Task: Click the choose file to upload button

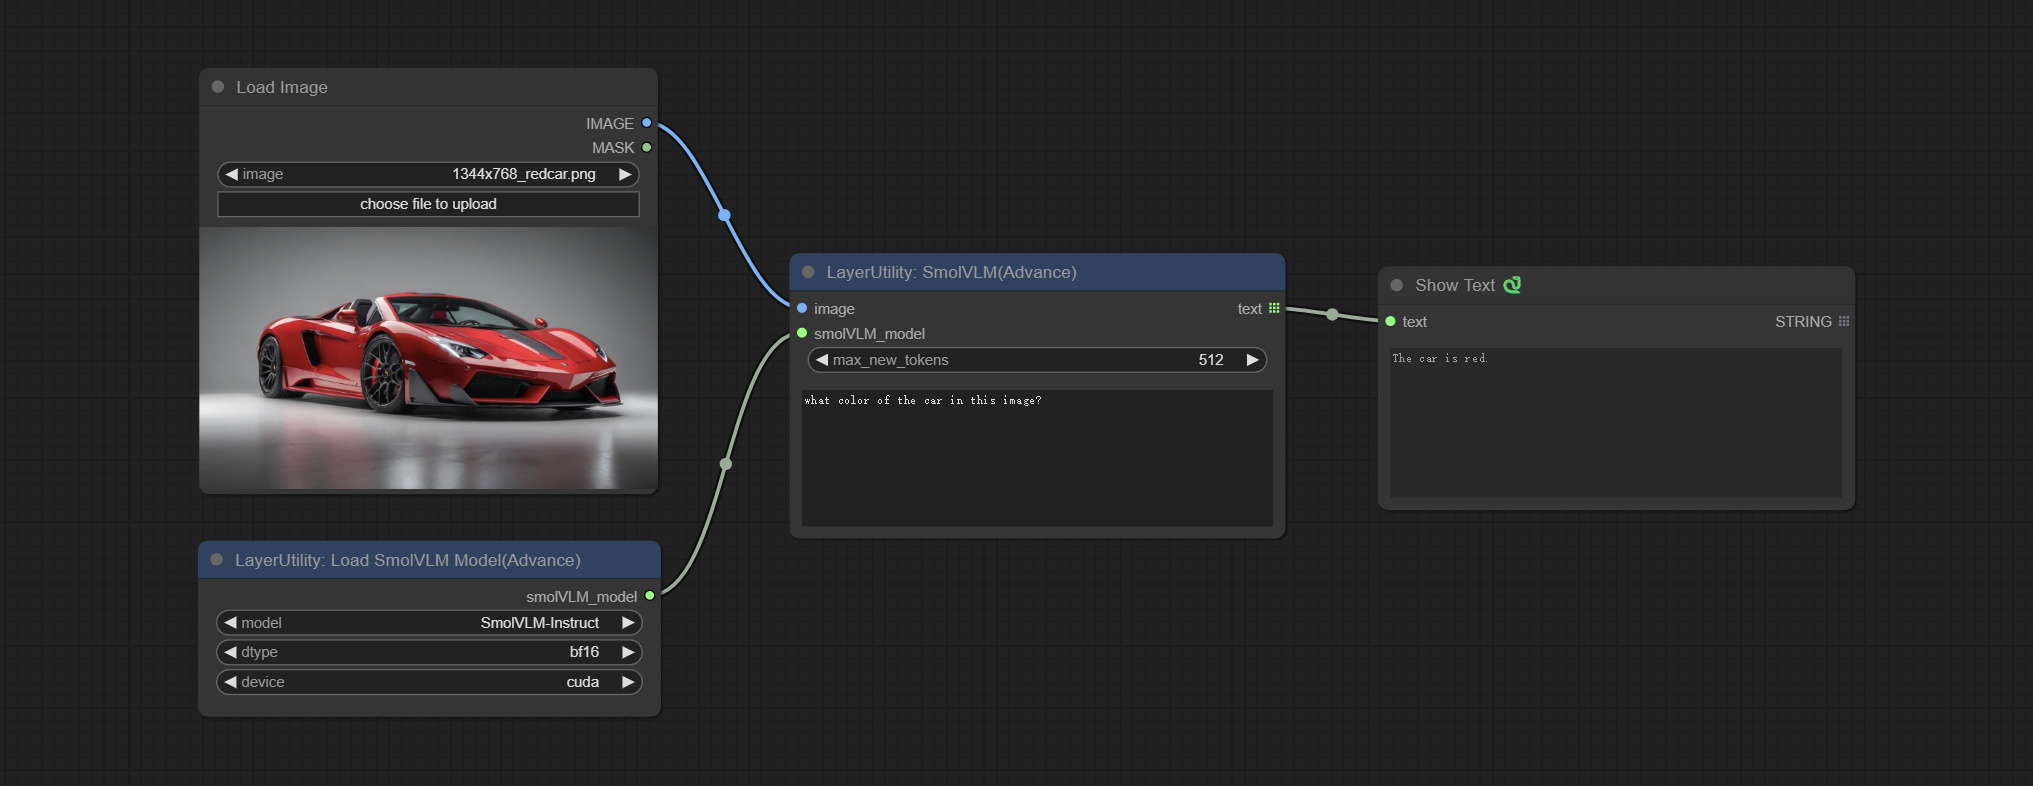Action: [428, 204]
